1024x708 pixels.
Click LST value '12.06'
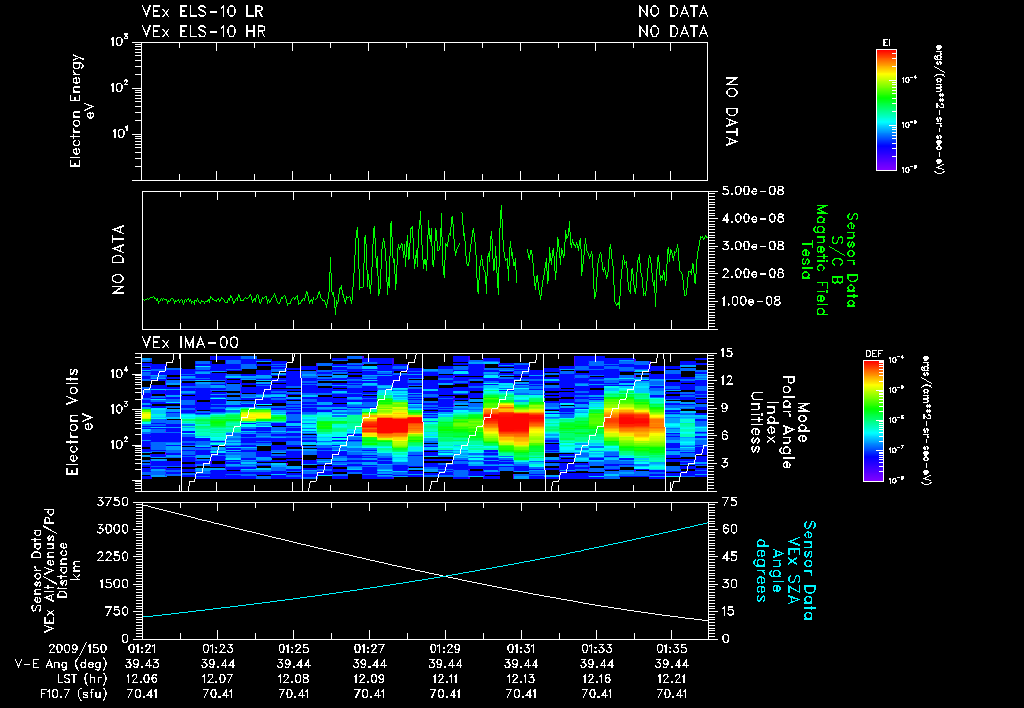click(x=142, y=679)
